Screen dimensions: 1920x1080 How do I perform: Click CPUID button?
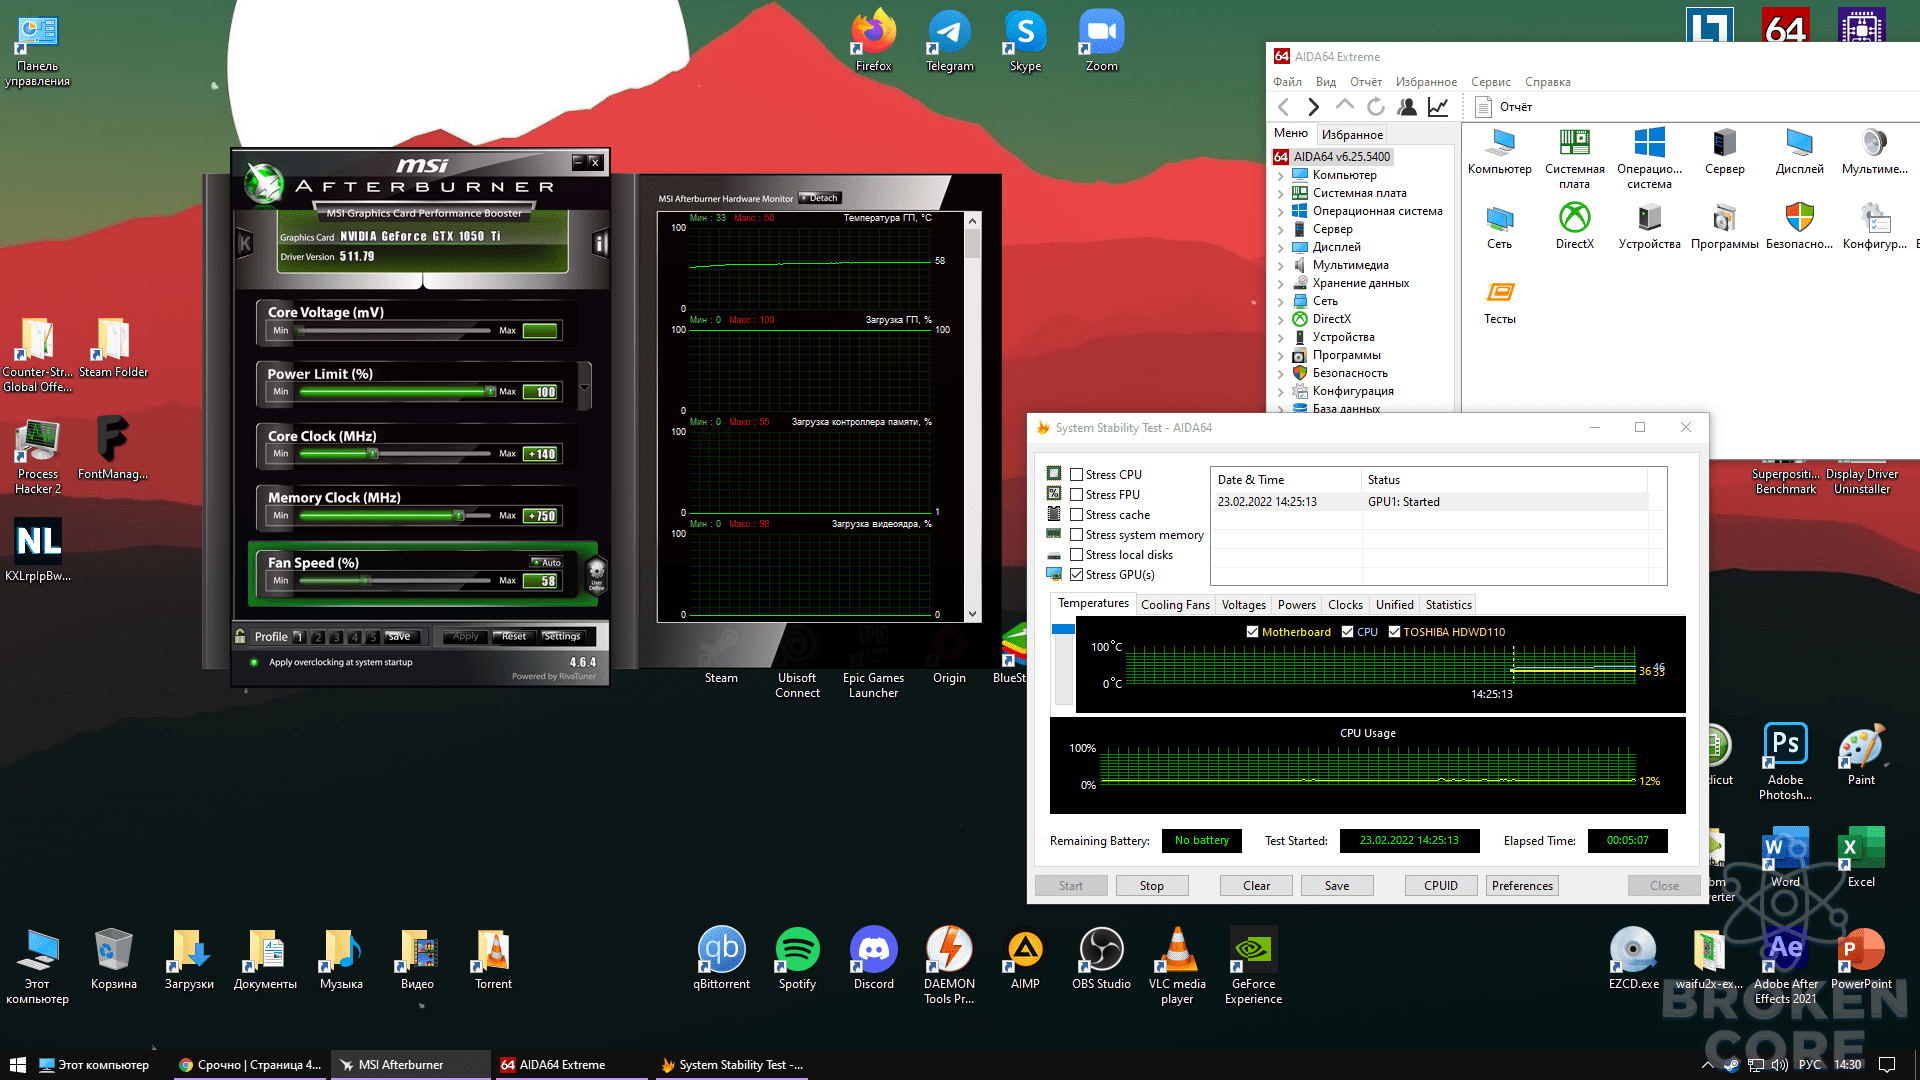coord(1440,886)
